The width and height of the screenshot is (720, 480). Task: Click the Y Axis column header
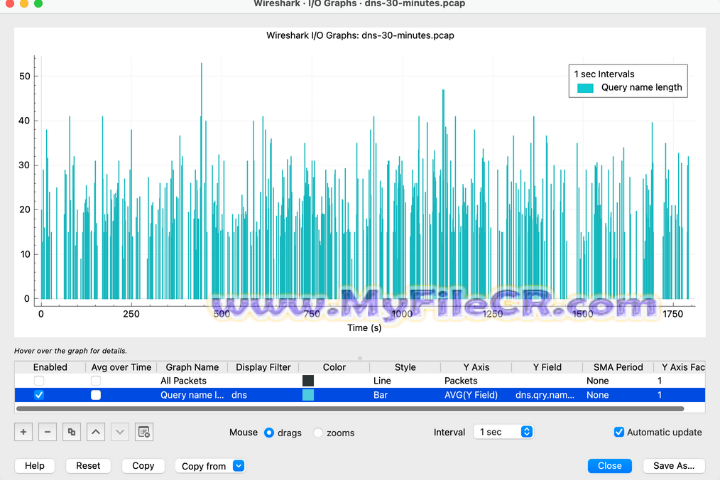(x=476, y=367)
